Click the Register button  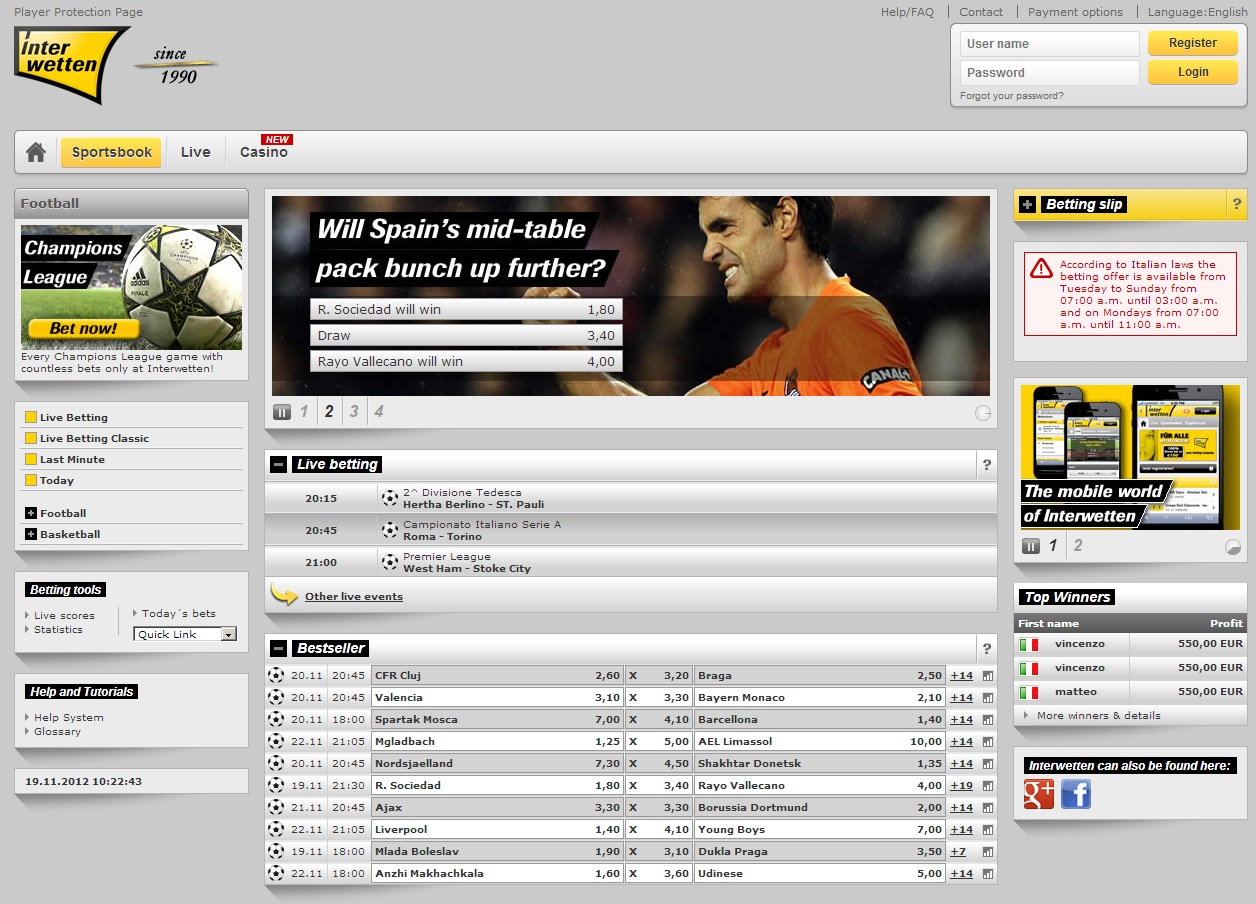1192,43
